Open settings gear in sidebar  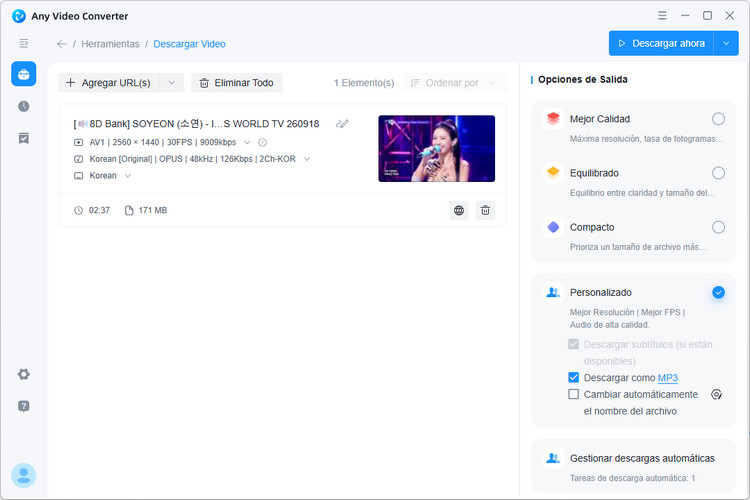pyautogui.click(x=23, y=374)
